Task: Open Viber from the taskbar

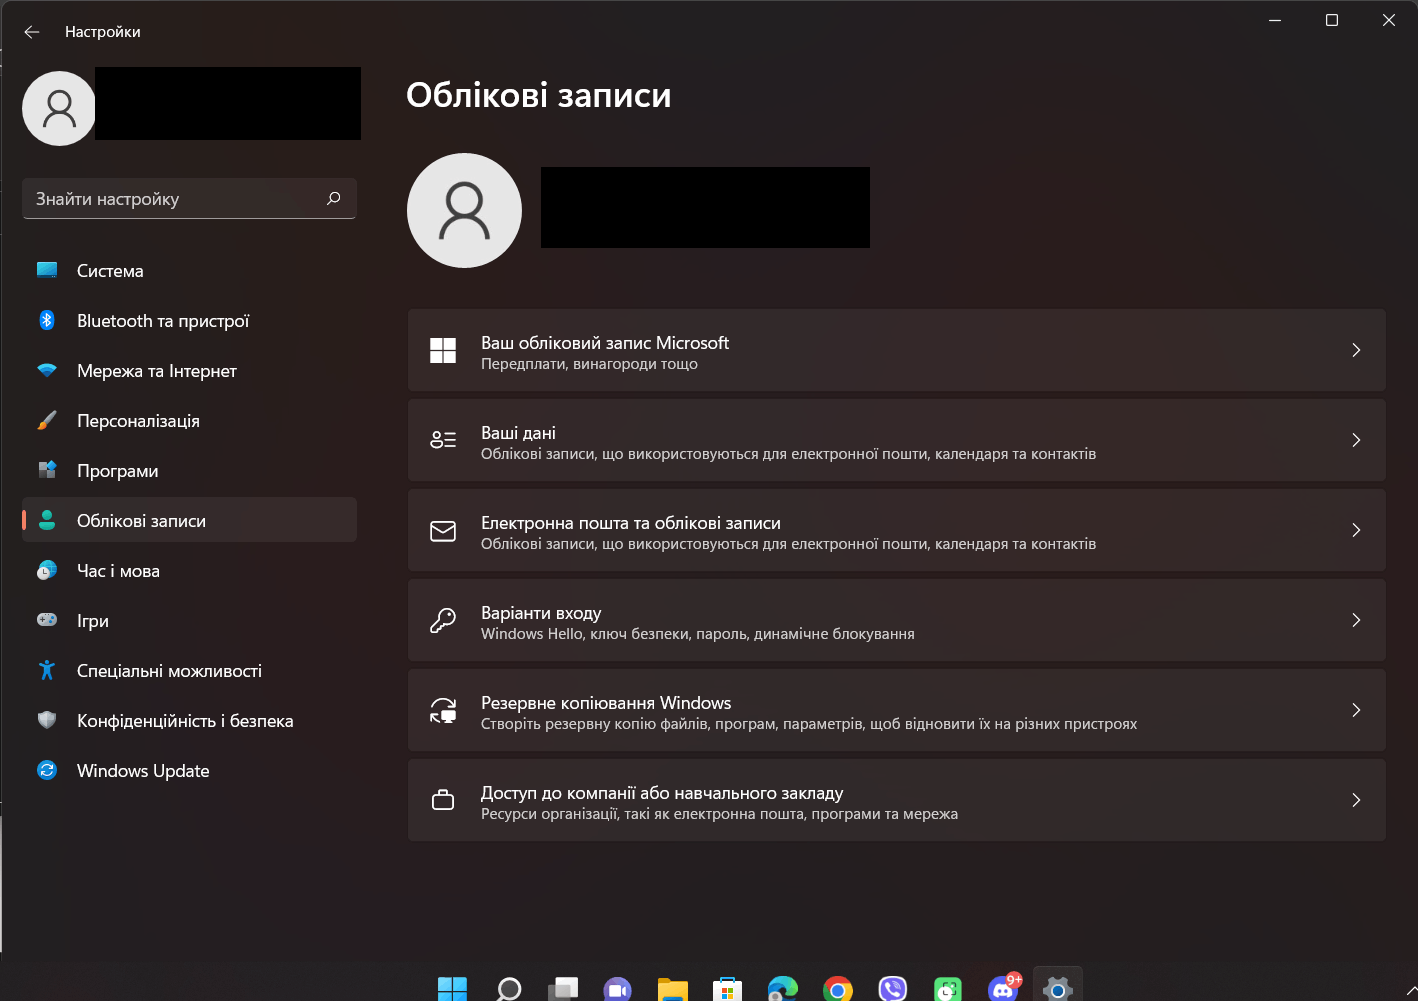Action: pyautogui.click(x=893, y=989)
